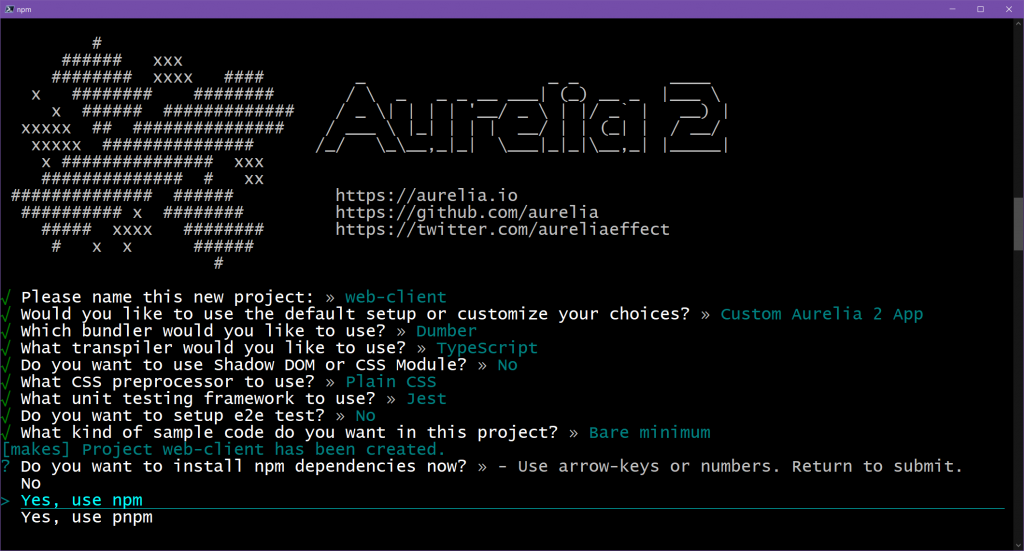Click the 'No' answer for e2e test question
The image size is (1024, 551).
point(366,416)
